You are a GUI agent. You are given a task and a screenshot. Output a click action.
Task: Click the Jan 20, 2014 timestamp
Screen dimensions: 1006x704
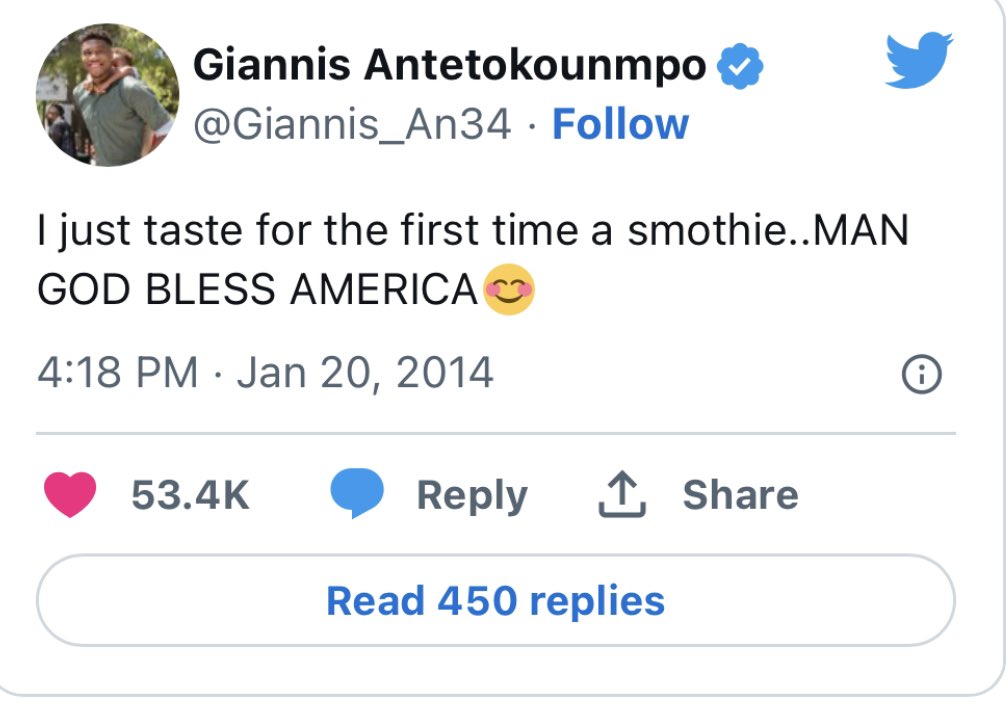[x=363, y=371]
